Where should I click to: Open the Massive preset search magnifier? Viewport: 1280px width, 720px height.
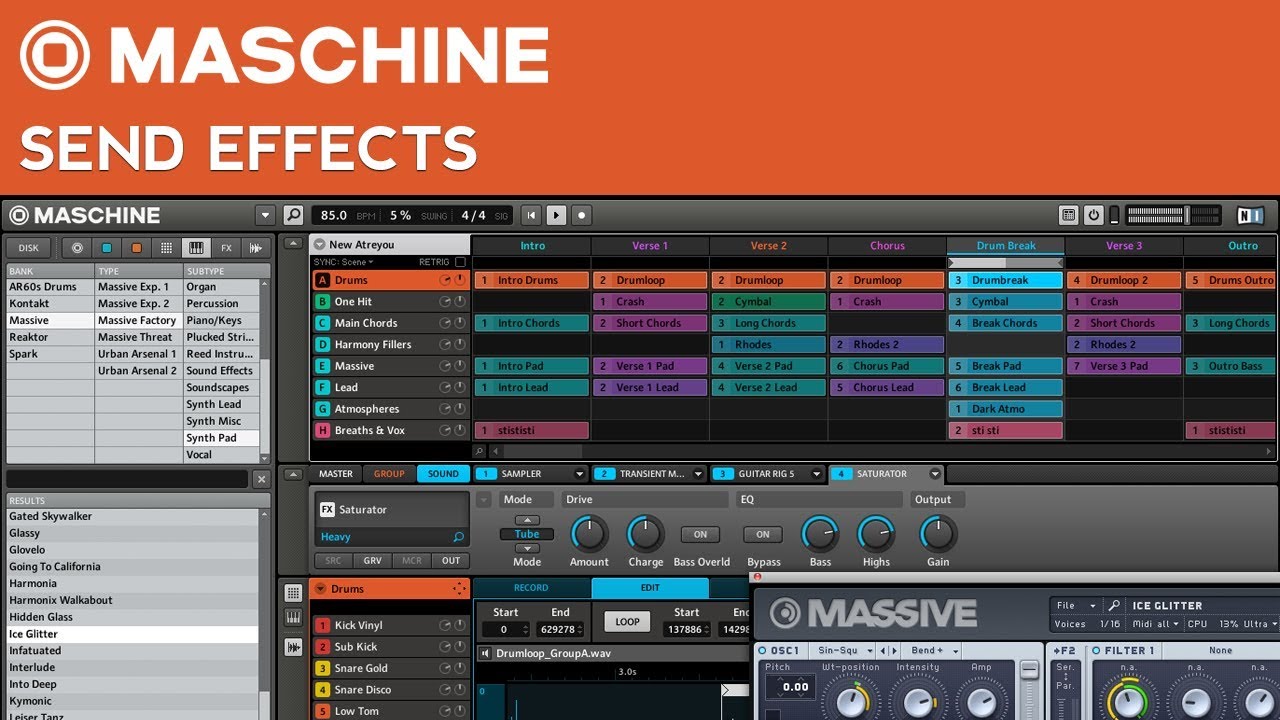pyautogui.click(x=1114, y=605)
